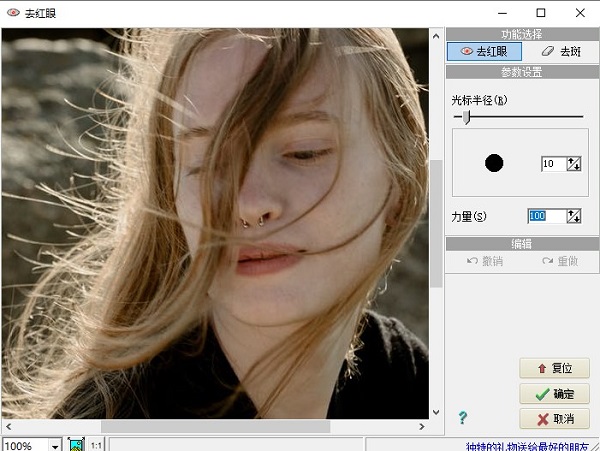Click the 1:1 actual size icon
The image size is (600, 451).
click(97, 444)
